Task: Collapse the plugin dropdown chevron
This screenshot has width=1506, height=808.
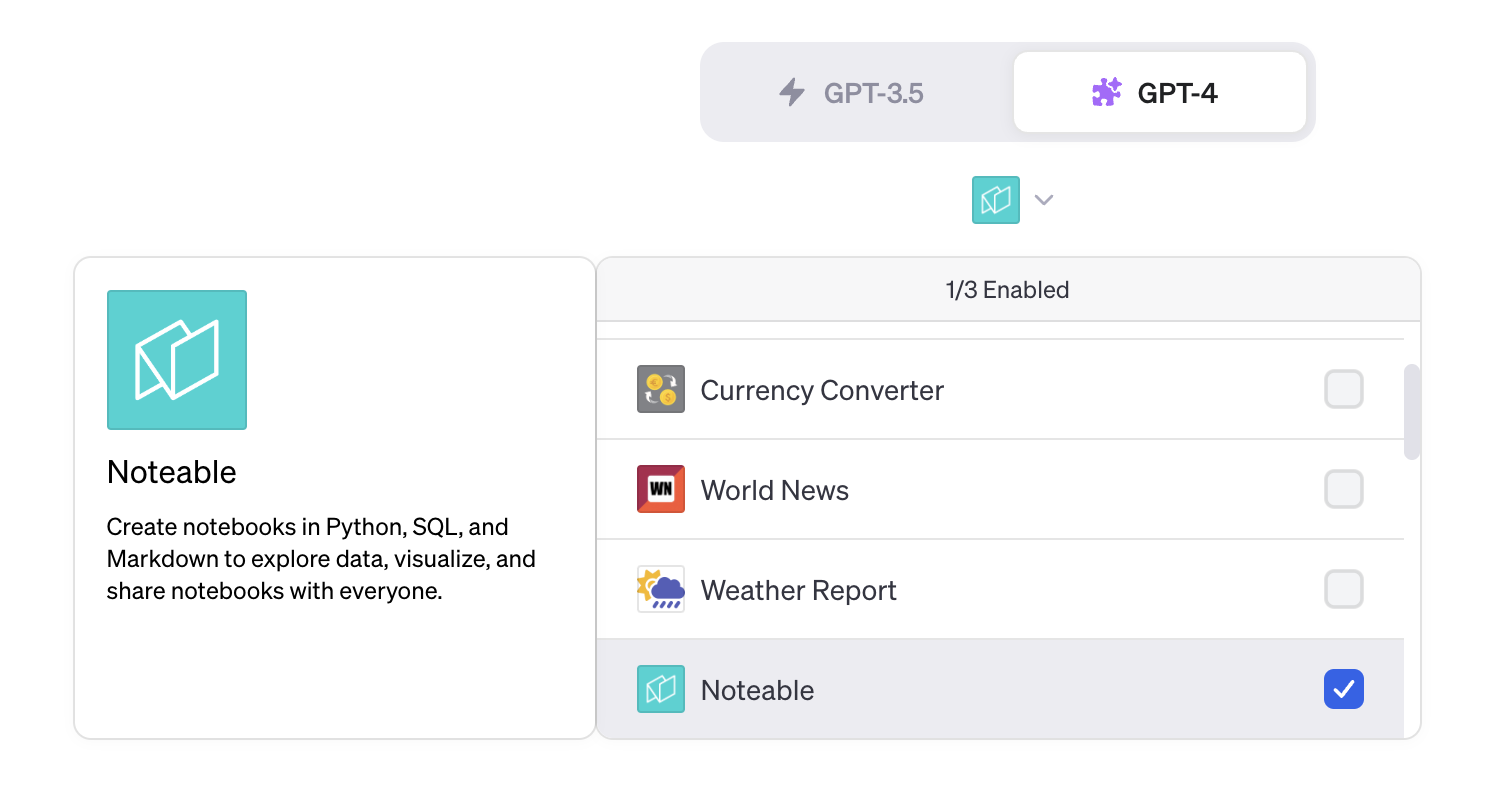Action: pyautogui.click(x=1044, y=200)
